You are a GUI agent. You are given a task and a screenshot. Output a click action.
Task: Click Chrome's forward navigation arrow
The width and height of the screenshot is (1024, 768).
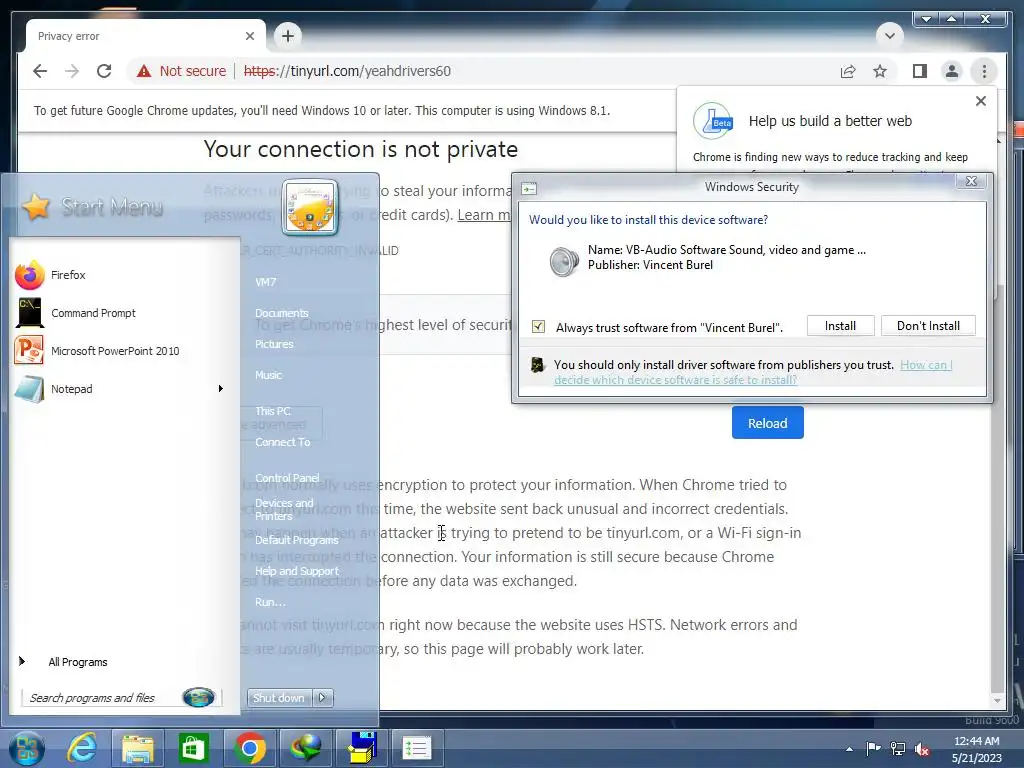(x=72, y=71)
